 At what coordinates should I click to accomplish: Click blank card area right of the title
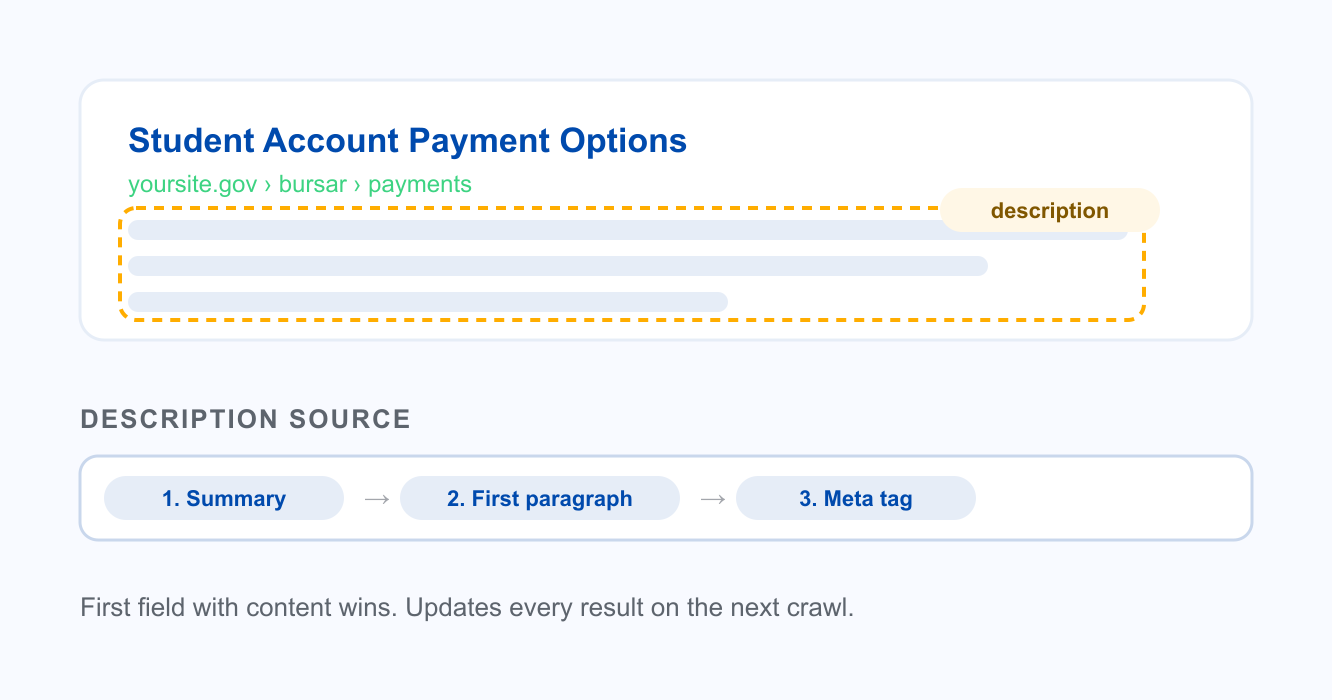(960, 141)
